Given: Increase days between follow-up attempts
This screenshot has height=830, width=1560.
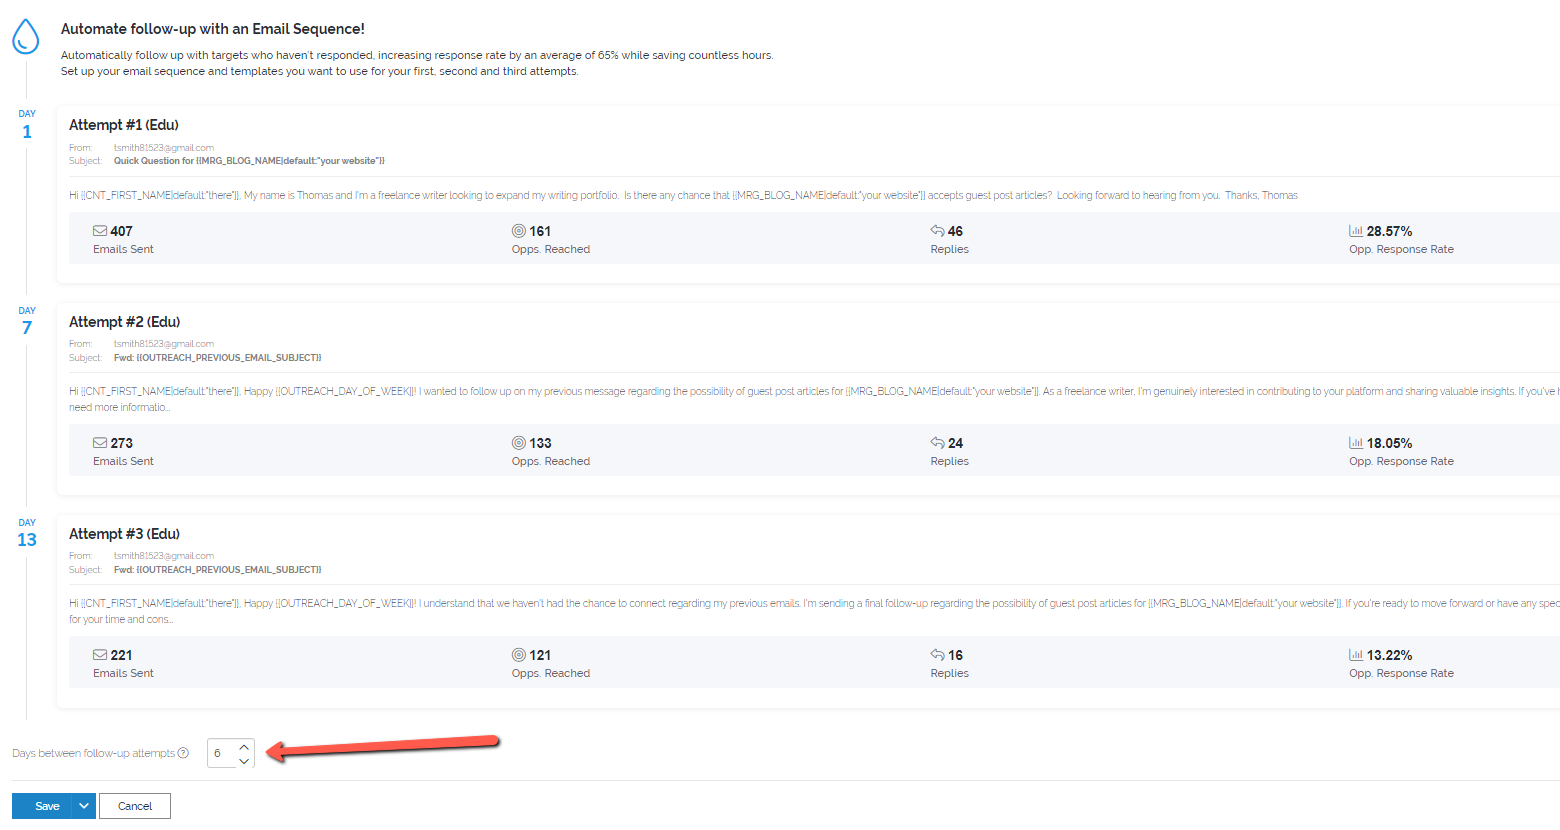Looking at the screenshot, I should point(244,747).
